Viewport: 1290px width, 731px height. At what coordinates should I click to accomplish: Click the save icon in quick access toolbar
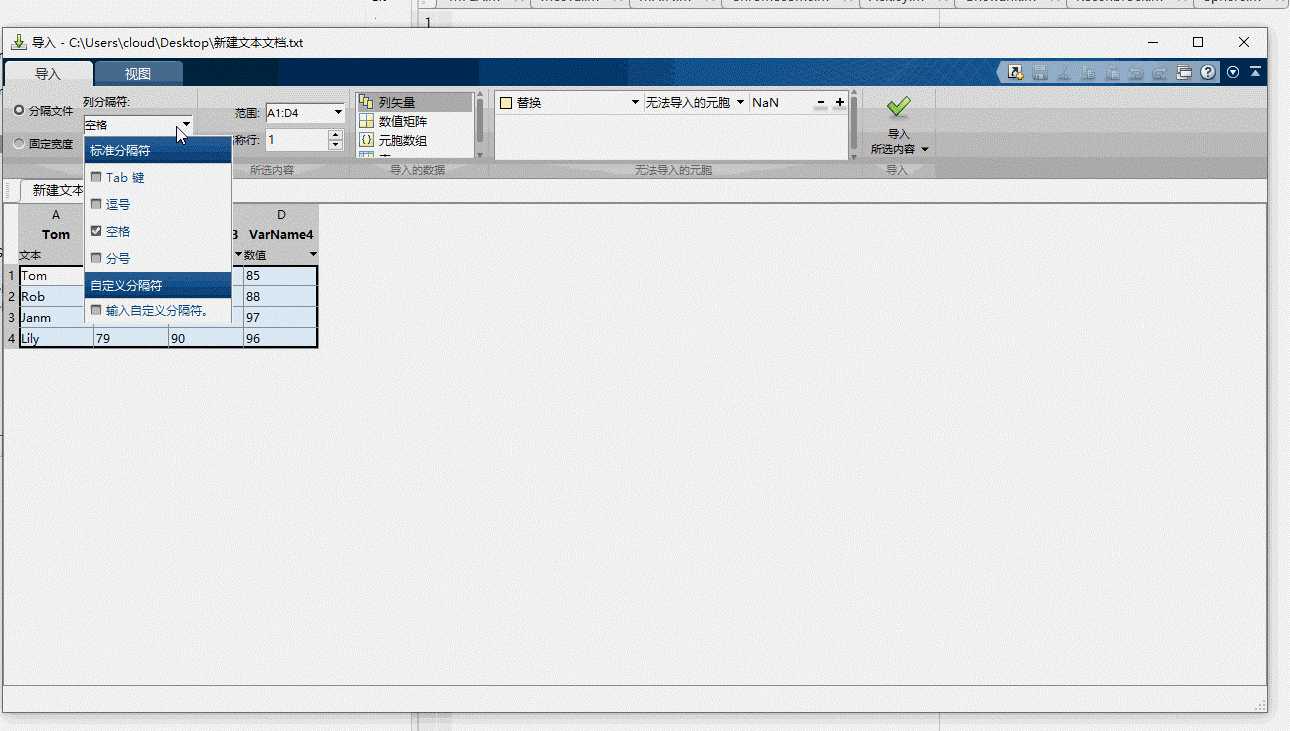(x=1040, y=72)
